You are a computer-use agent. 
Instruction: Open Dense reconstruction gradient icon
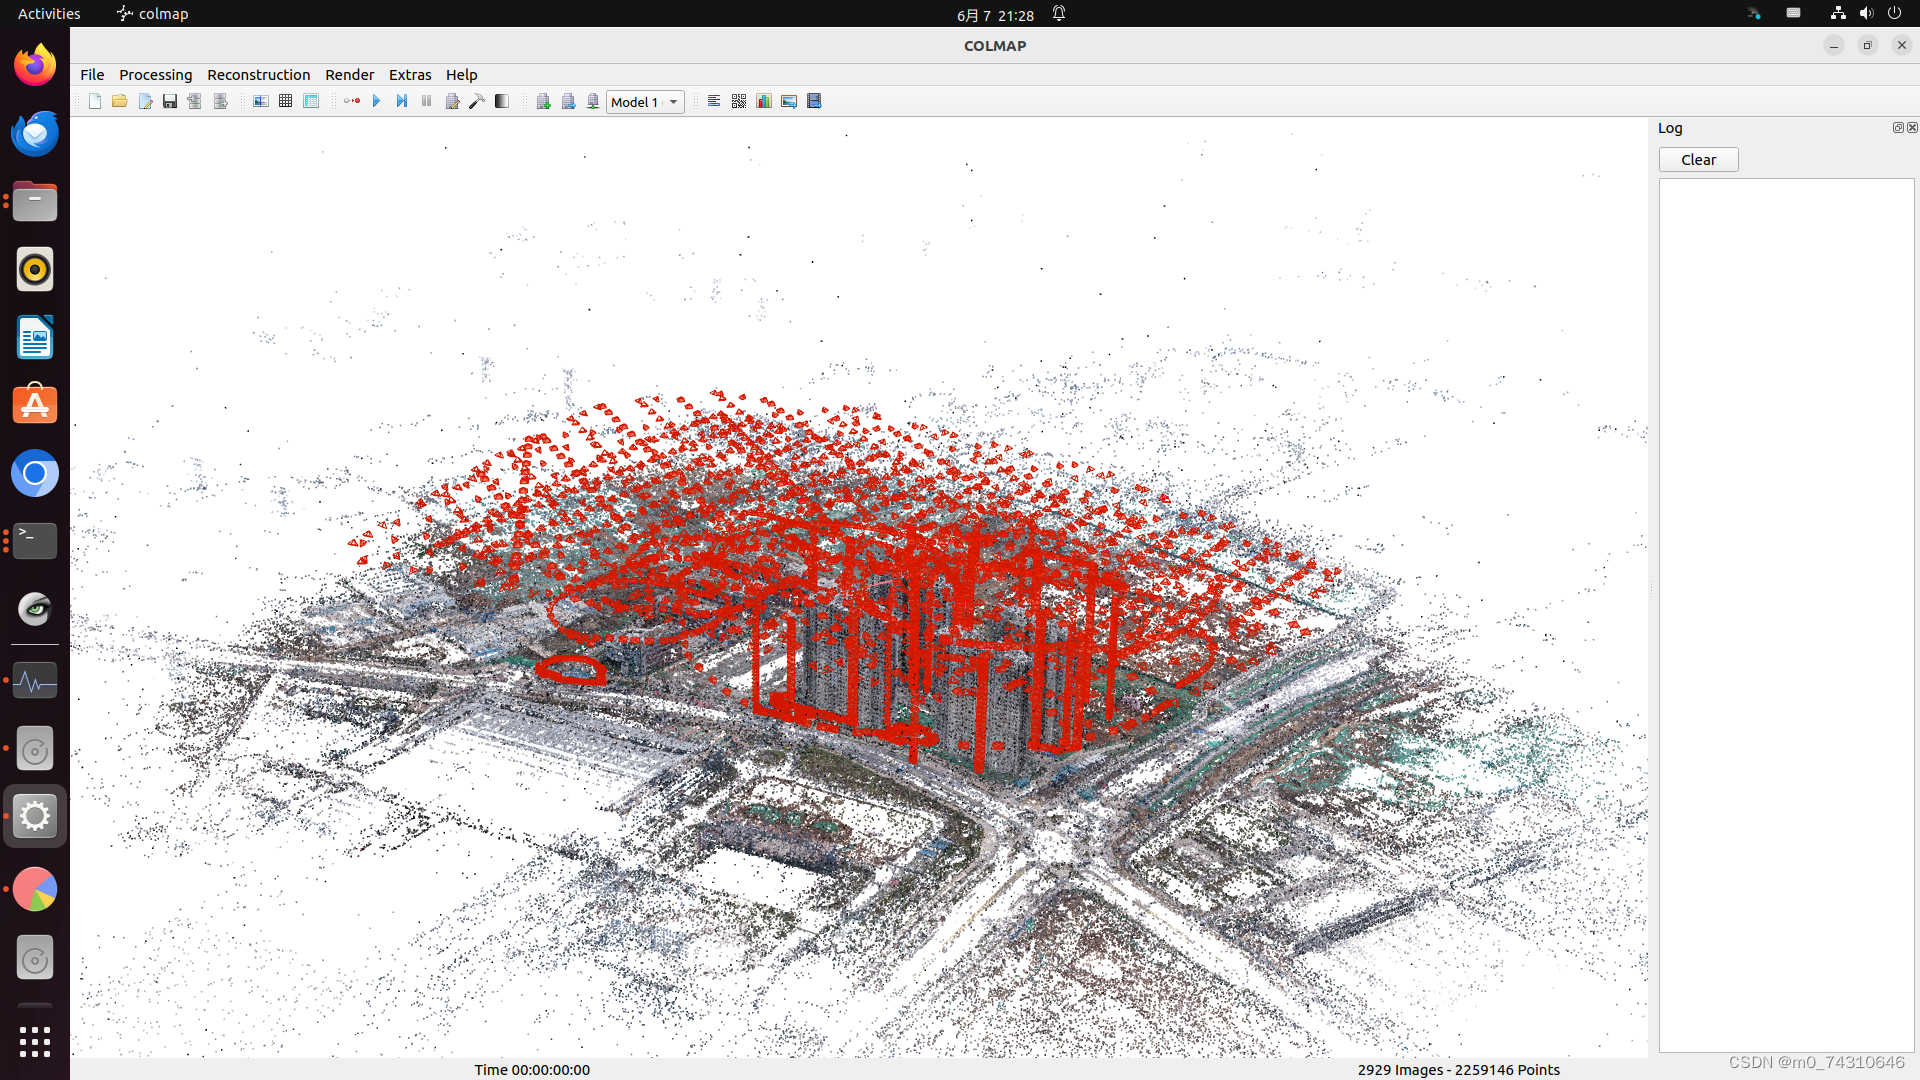[502, 101]
